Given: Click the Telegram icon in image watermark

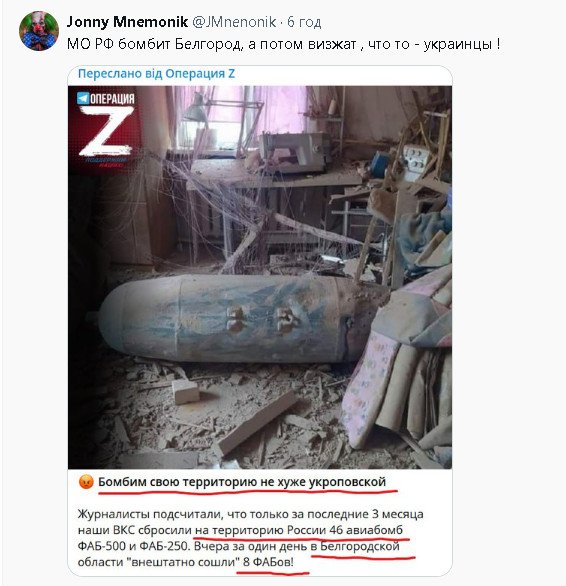Looking at the screenshot, I should [x=83, y=98].
